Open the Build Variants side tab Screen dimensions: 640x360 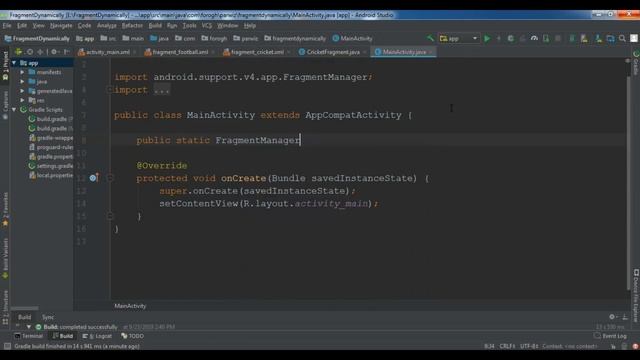[5, 258]
